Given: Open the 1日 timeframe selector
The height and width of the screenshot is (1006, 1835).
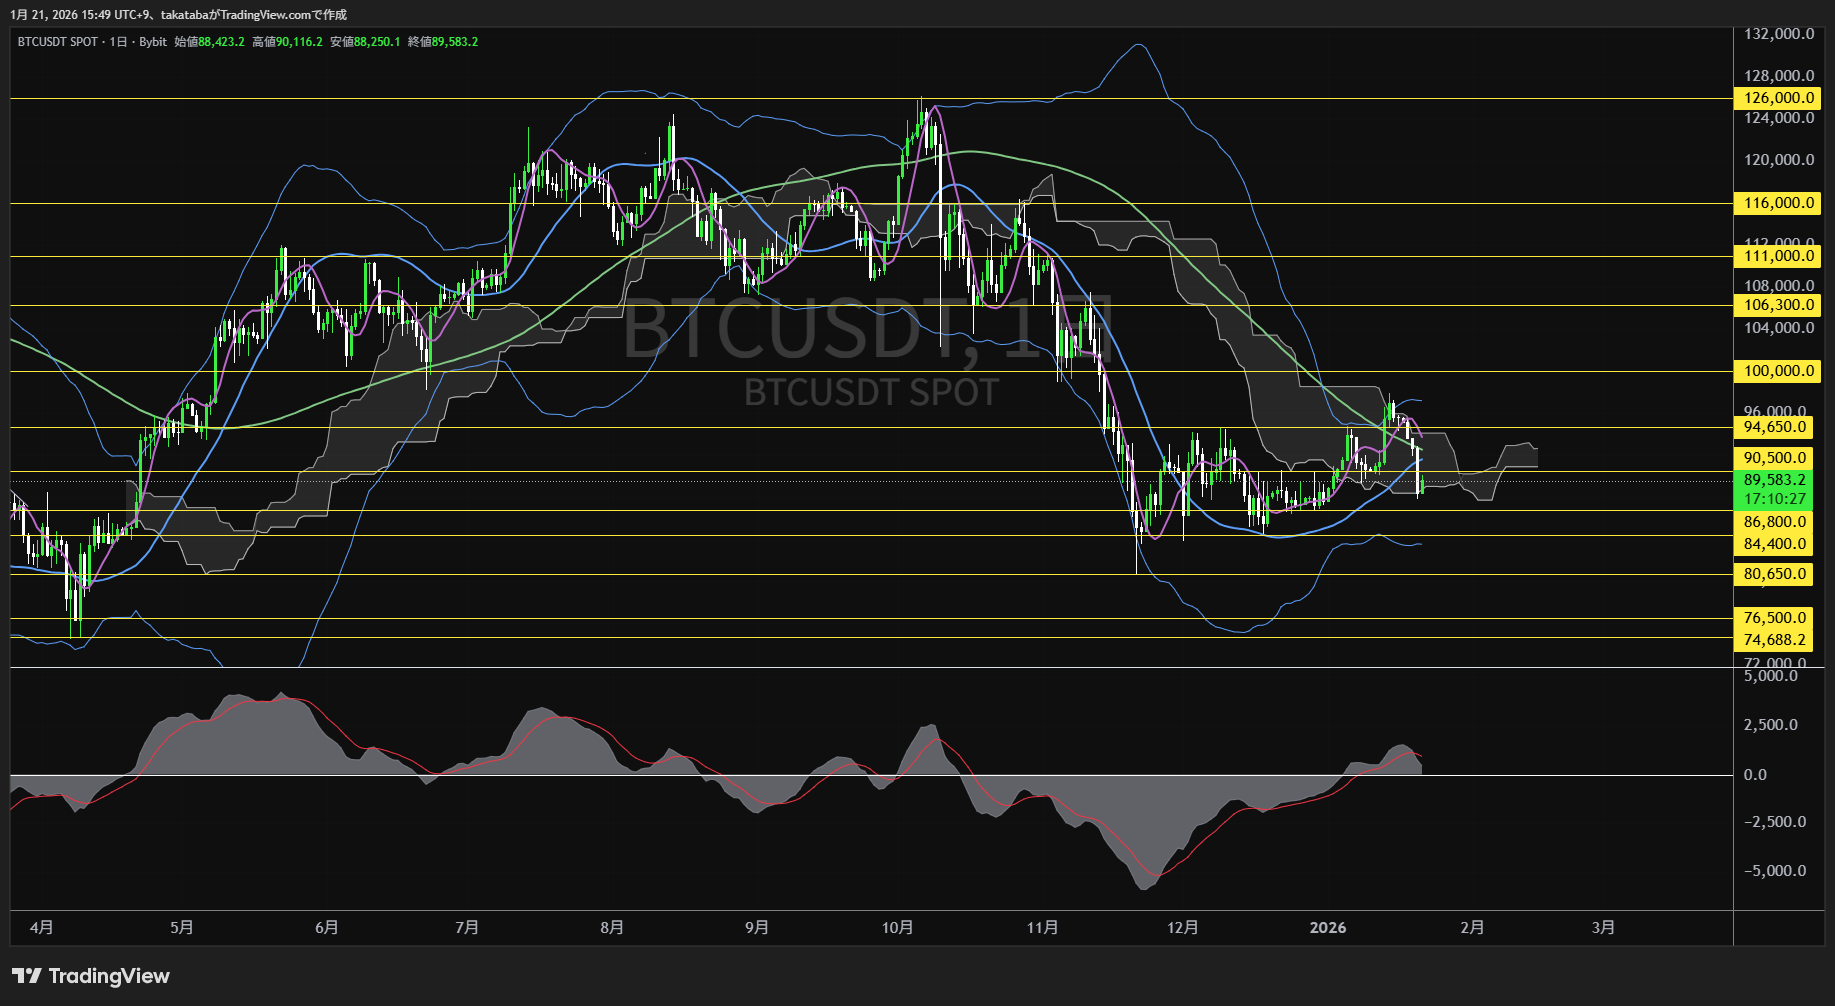Looking at the screenshot, I should pos(116,42).
